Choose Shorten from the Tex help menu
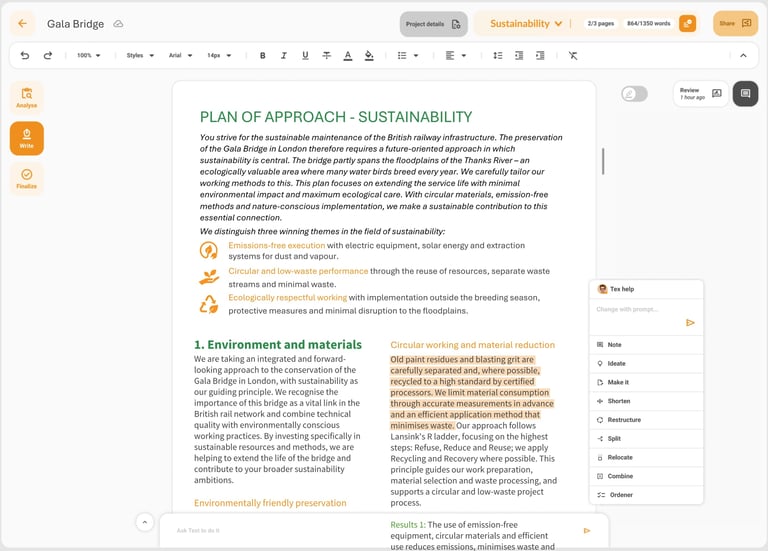768x551 pixels. (619, 401)
